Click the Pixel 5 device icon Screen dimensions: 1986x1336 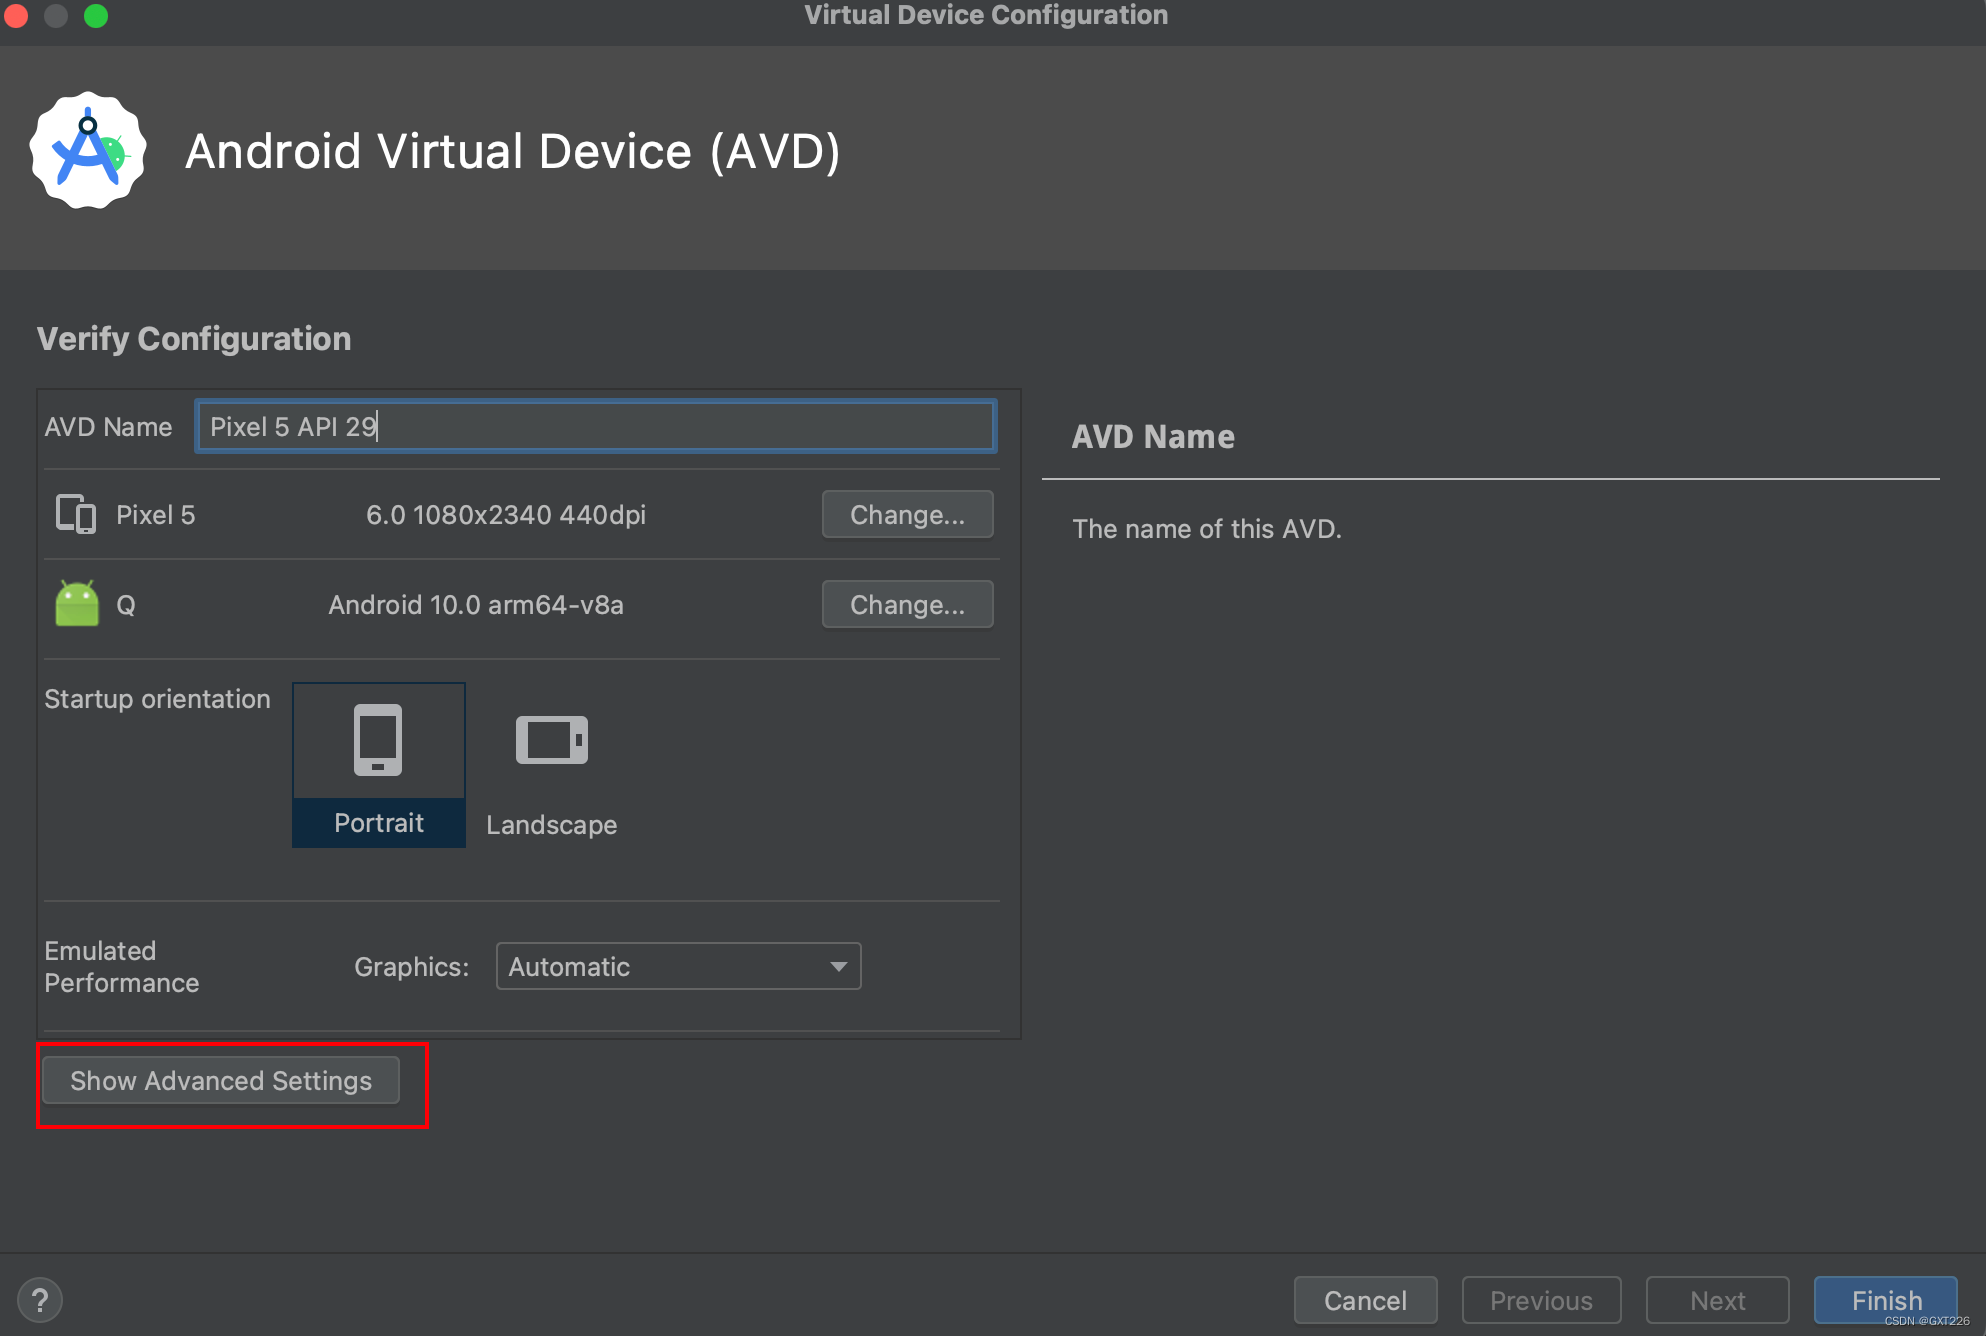coord(76,514)
